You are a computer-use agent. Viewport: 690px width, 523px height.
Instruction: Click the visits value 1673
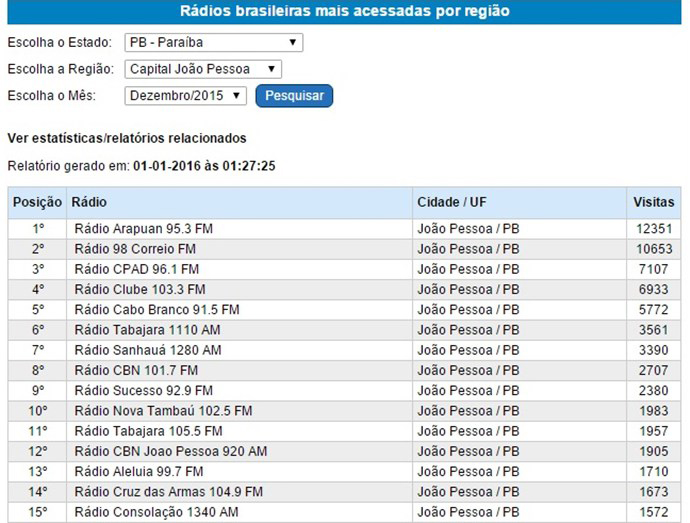[x=653, y=492]
